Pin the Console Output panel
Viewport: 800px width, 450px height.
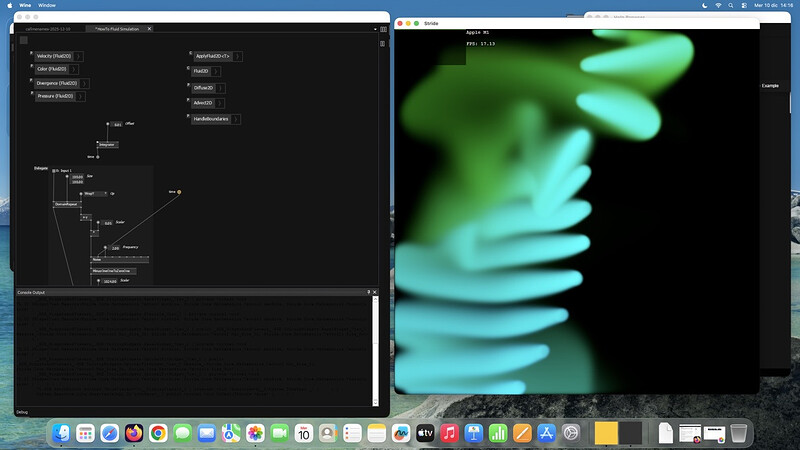click(370, 292)
